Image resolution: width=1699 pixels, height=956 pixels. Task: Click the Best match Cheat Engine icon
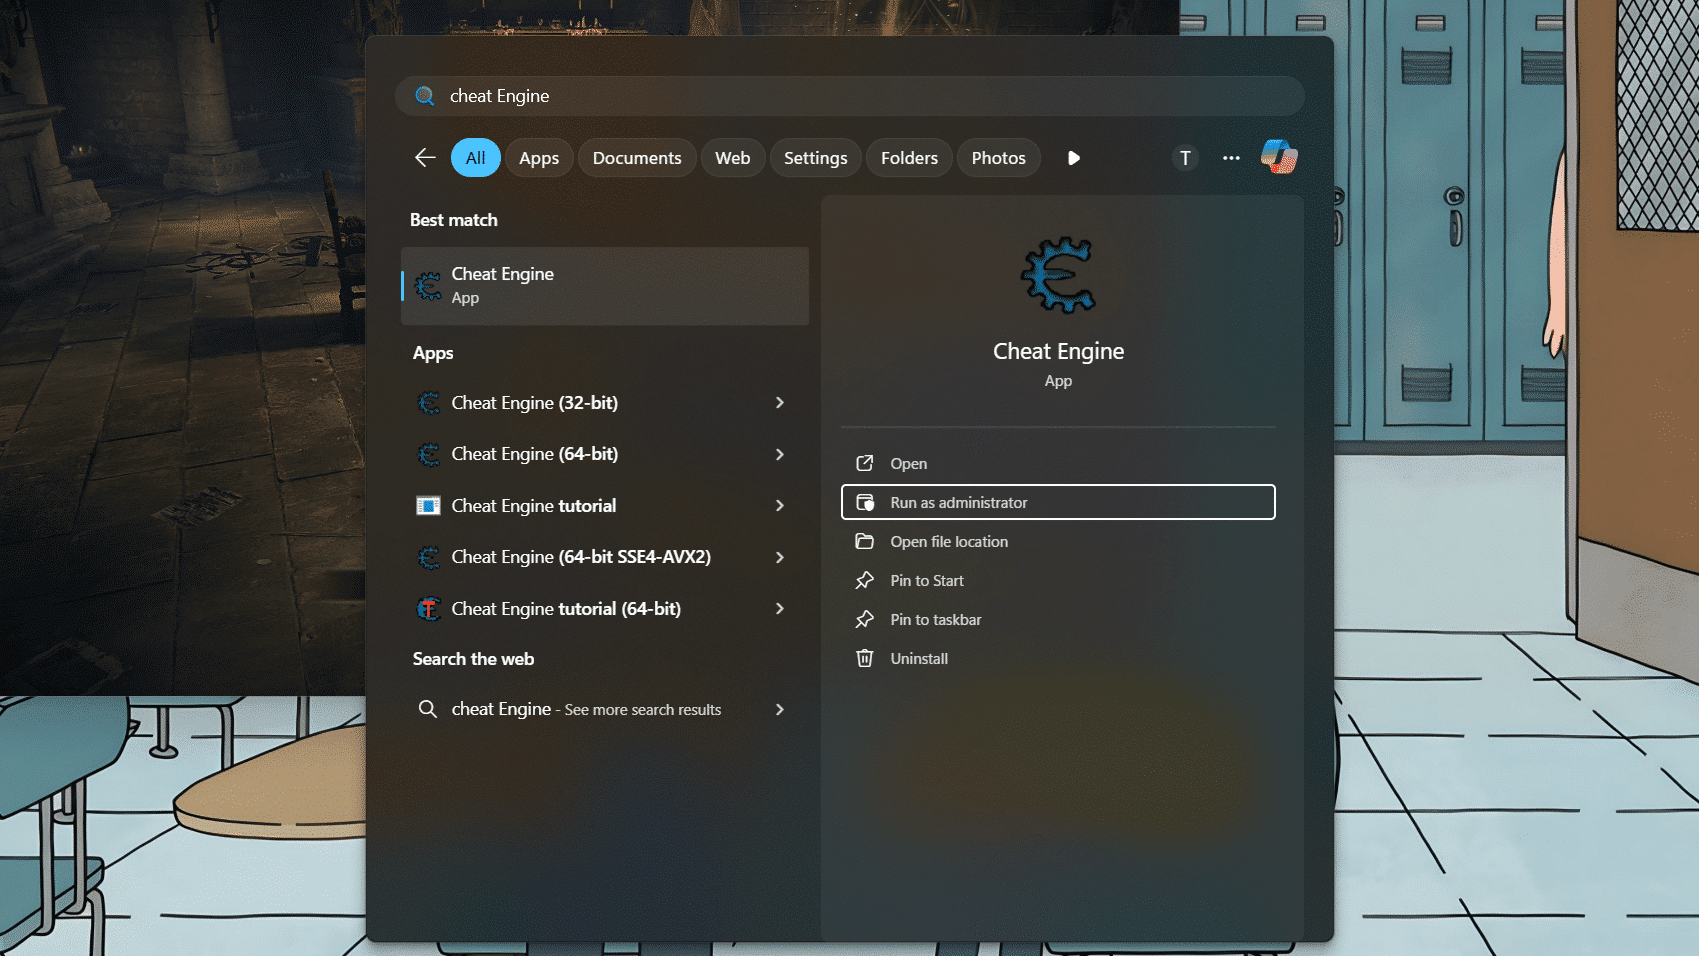(x=428, y=286)
